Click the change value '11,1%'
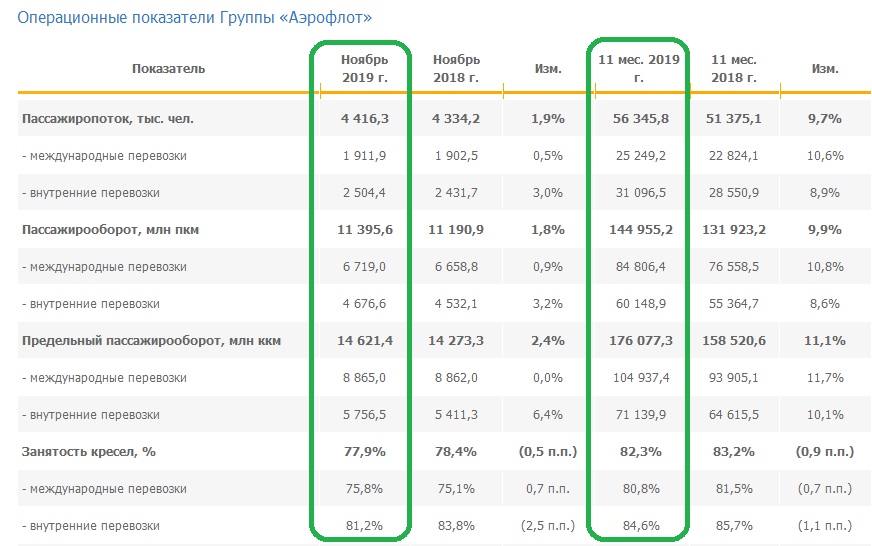Screen dimensions: 872x546 tap(825, 341)
